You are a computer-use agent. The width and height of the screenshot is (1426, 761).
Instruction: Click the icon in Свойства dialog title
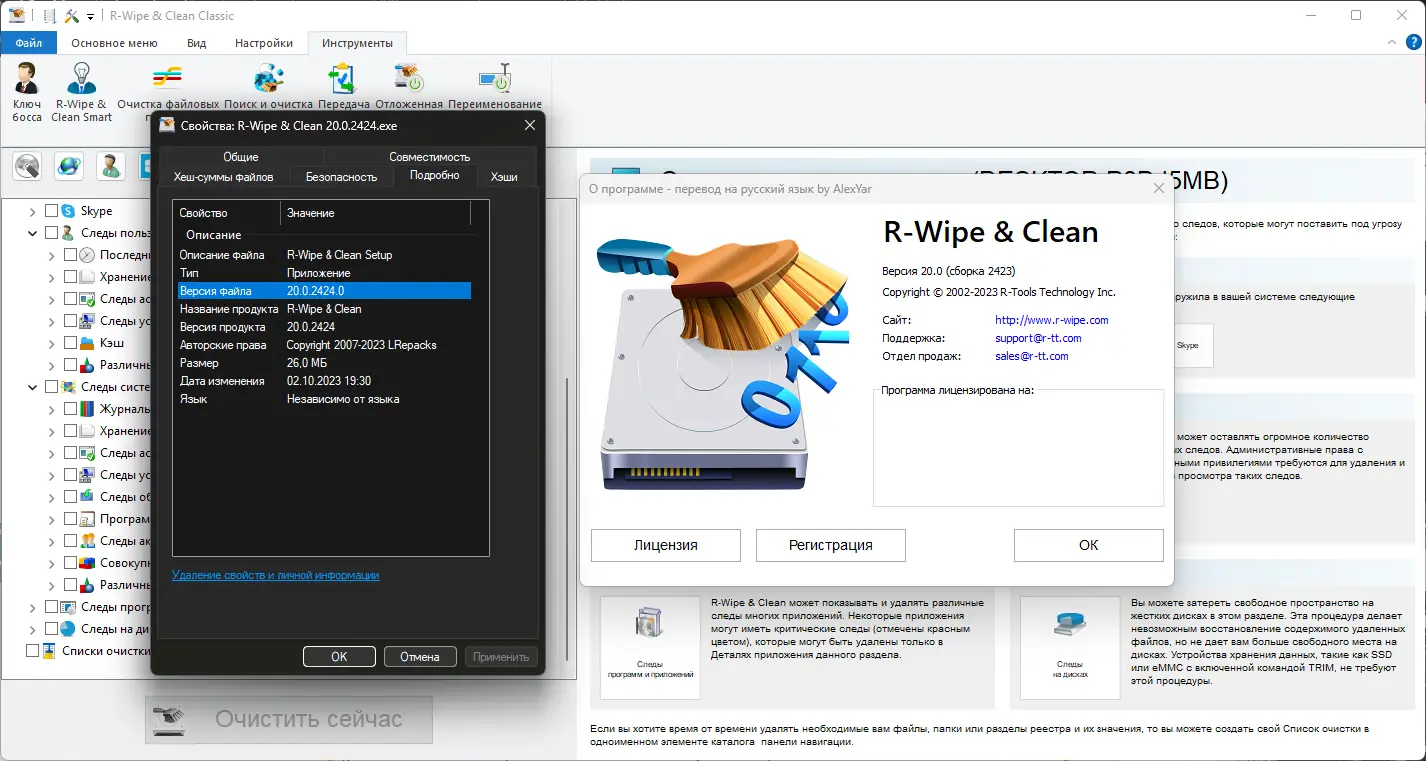(x=167, y=126)
